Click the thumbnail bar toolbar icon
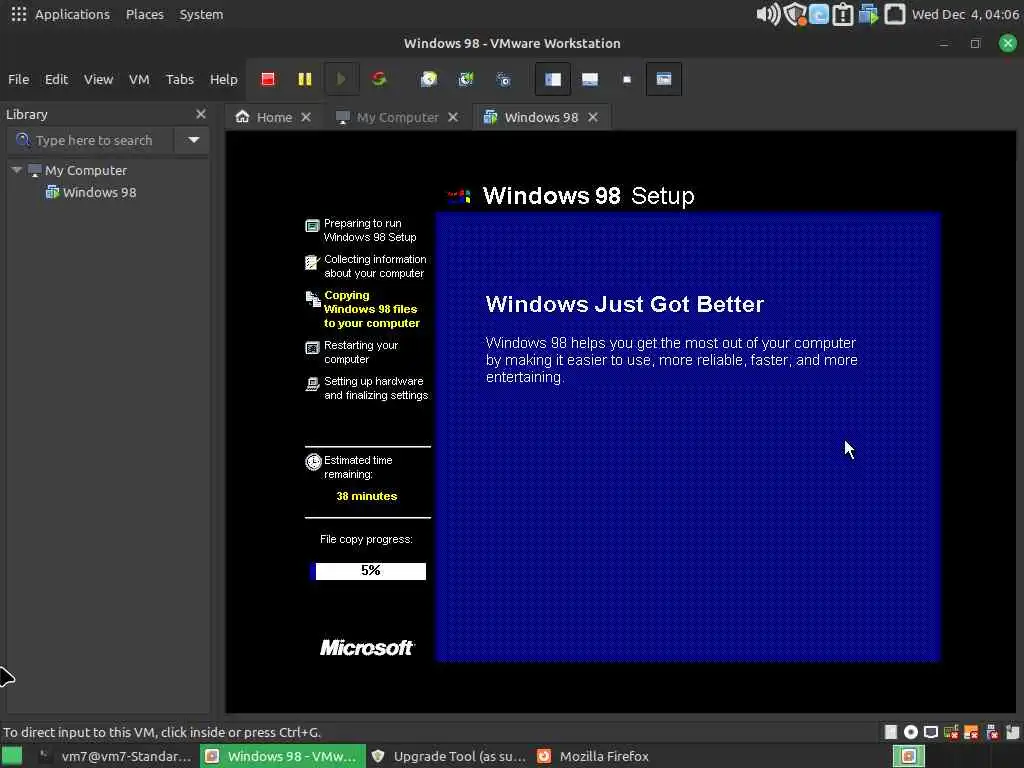The height and width of the screenshot is (768, 1024). (590, 79)
